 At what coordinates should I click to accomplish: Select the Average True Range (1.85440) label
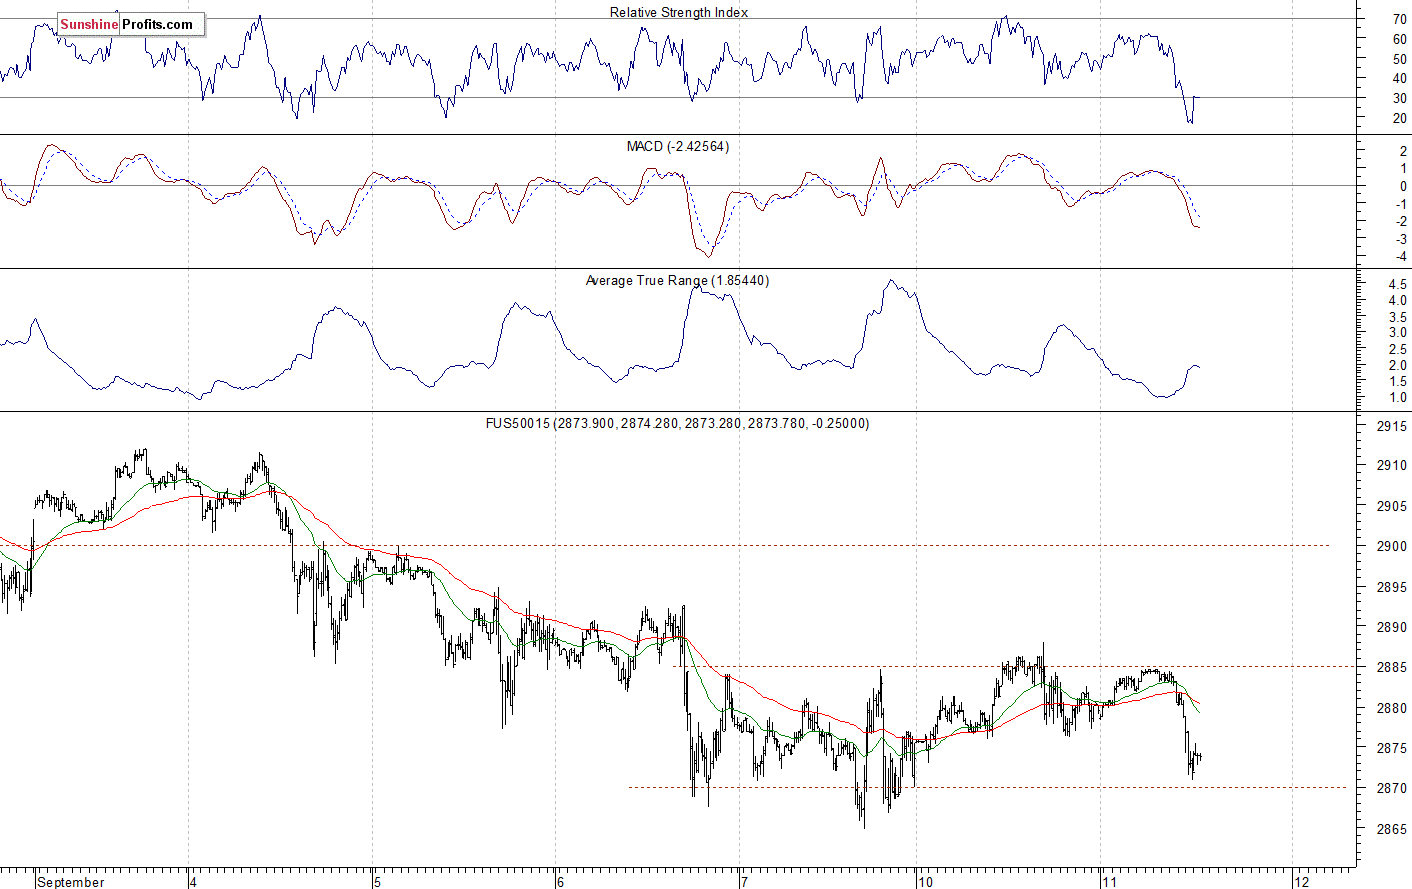pos(678,281)
